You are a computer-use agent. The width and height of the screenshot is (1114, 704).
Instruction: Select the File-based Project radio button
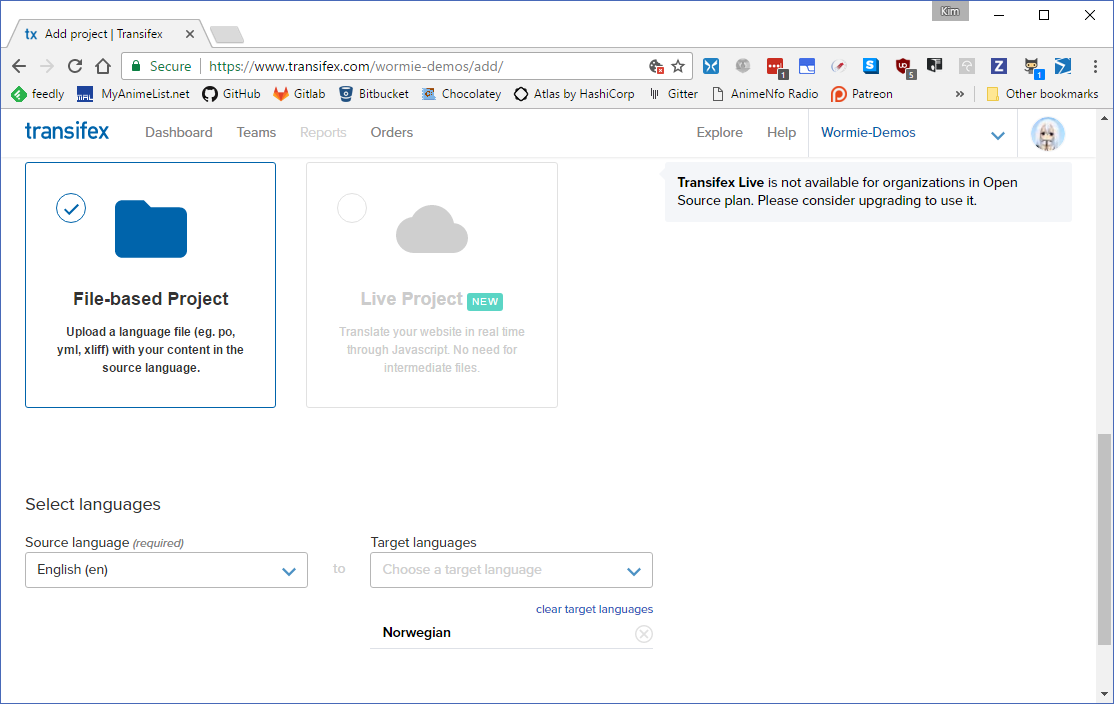[x=71, y=208]
